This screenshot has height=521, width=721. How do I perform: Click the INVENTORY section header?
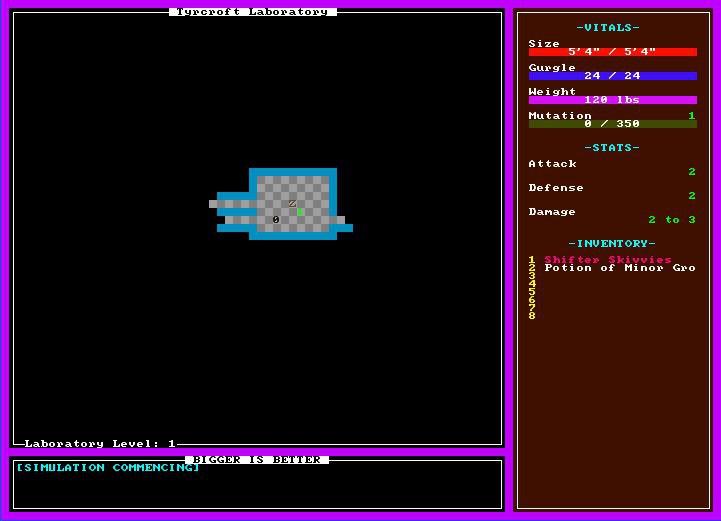click(612, 244)
